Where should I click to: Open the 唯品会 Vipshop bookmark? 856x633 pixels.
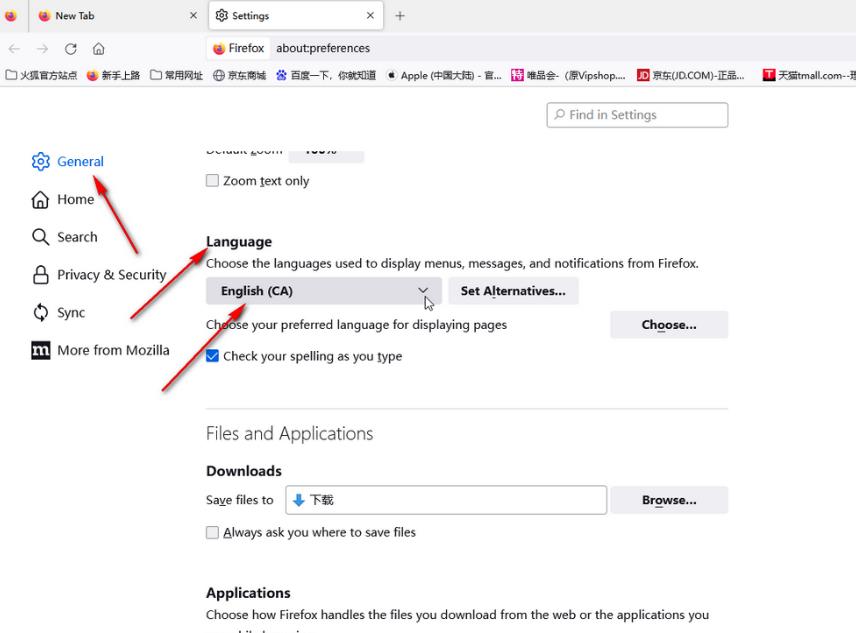(568, 75)
